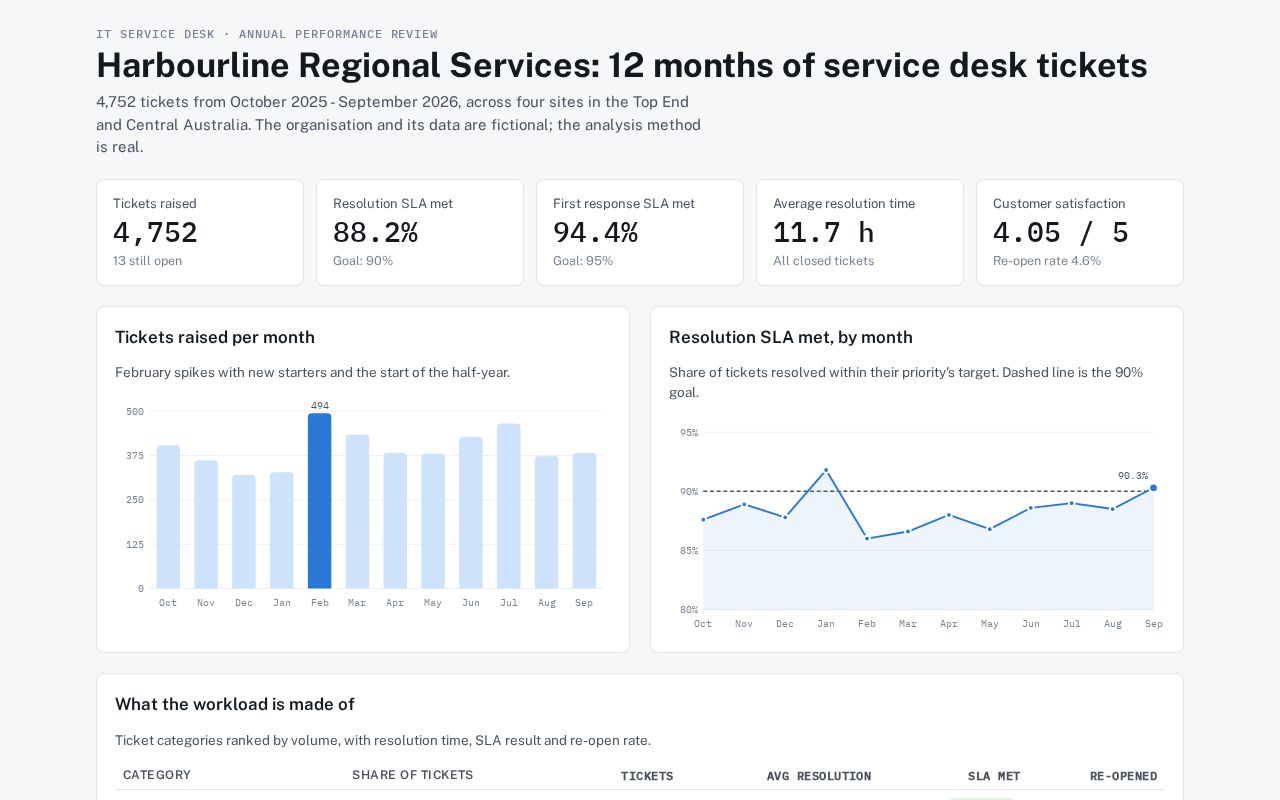Click the AVG RESOLUTION column header
Screen dimensions: 1280x800
click(x=819, y=776)
